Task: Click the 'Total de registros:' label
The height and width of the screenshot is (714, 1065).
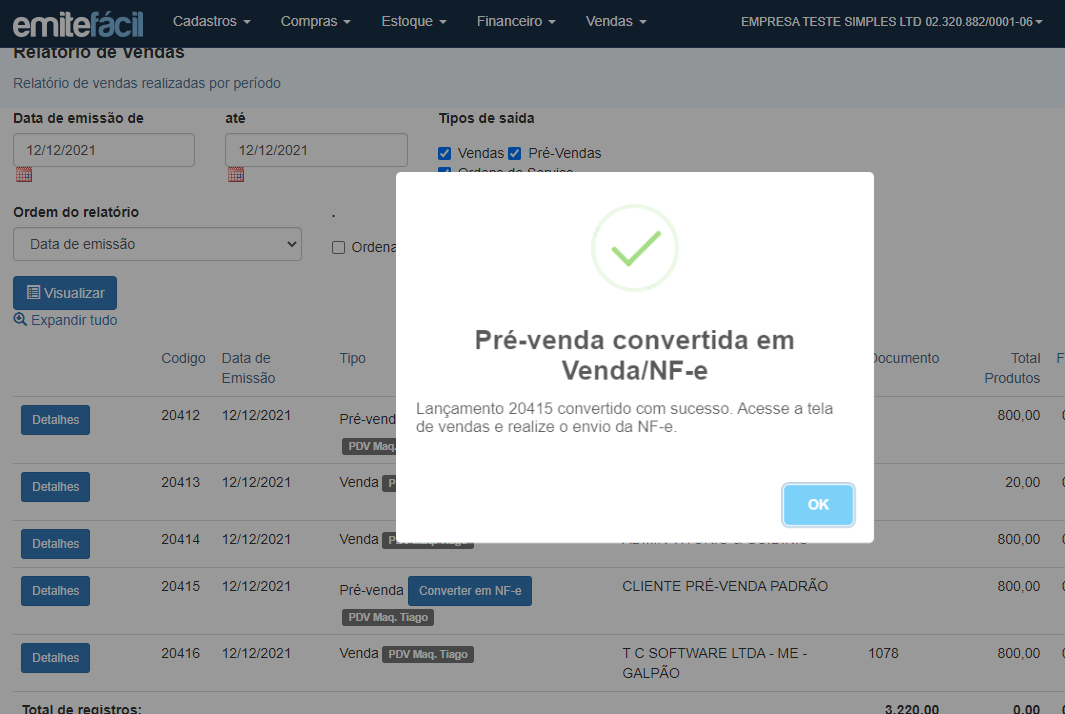Action: (82, 709)
